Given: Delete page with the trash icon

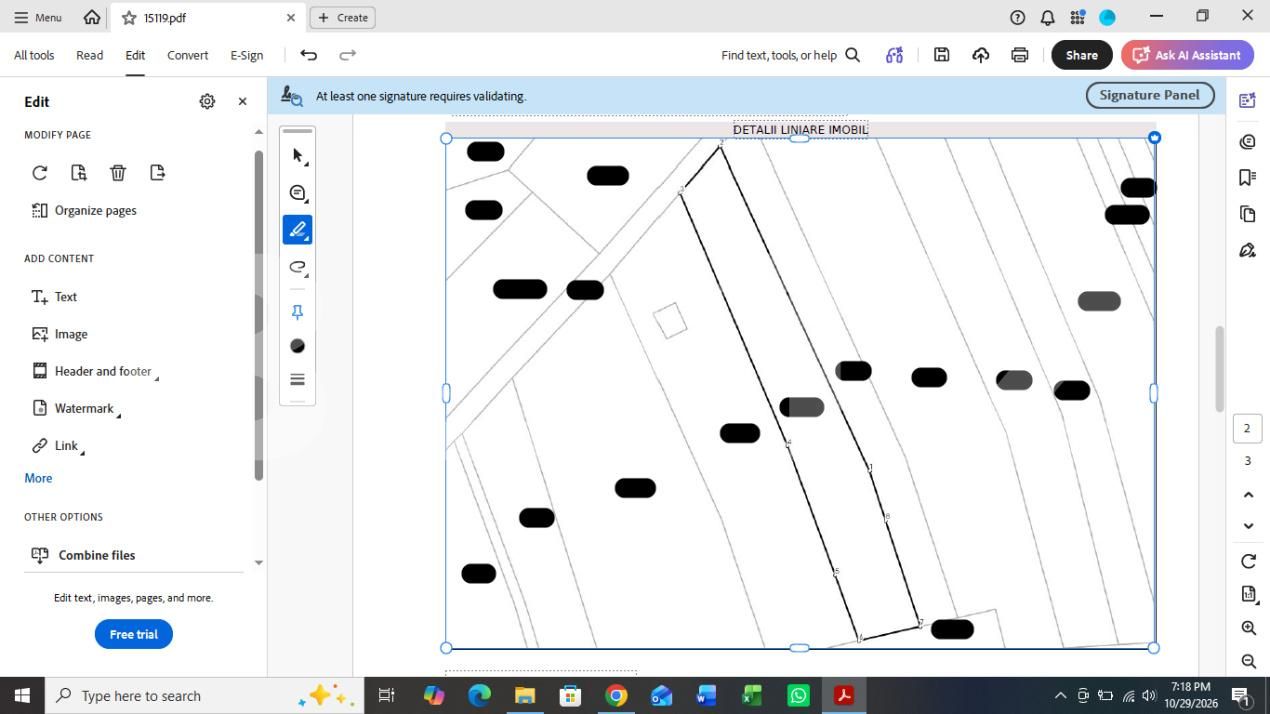Looking at the screenshot, I should (118, 173).
